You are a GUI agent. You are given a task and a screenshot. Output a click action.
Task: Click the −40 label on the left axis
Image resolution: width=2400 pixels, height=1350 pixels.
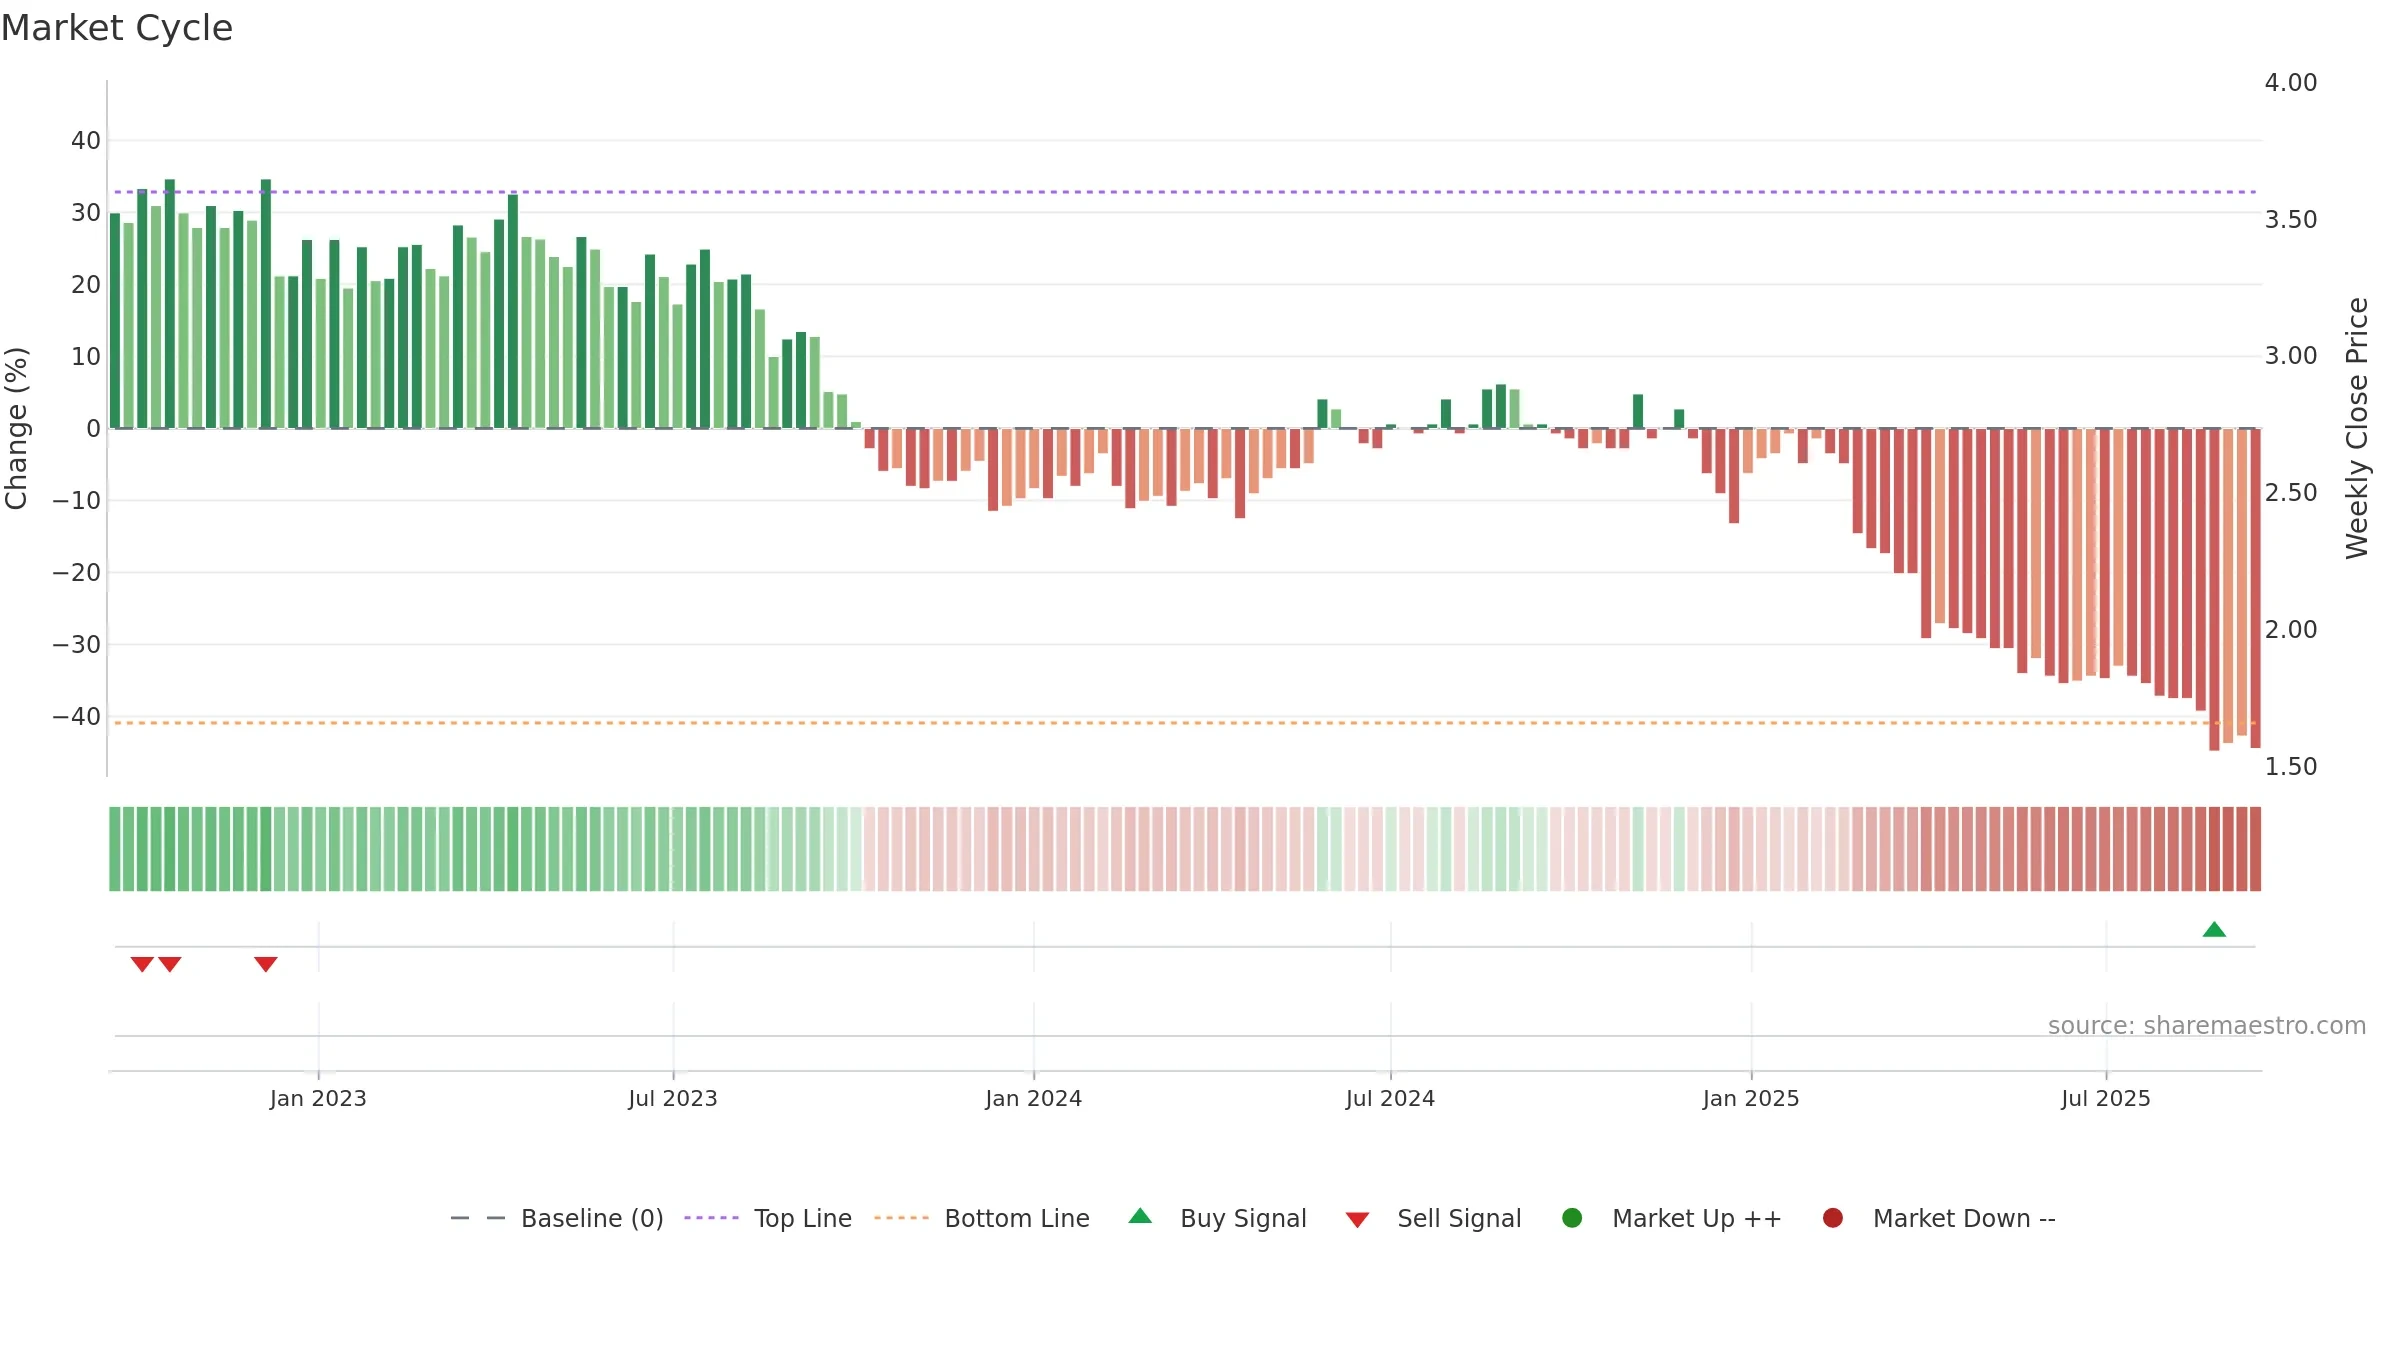[x=77, y=717]
